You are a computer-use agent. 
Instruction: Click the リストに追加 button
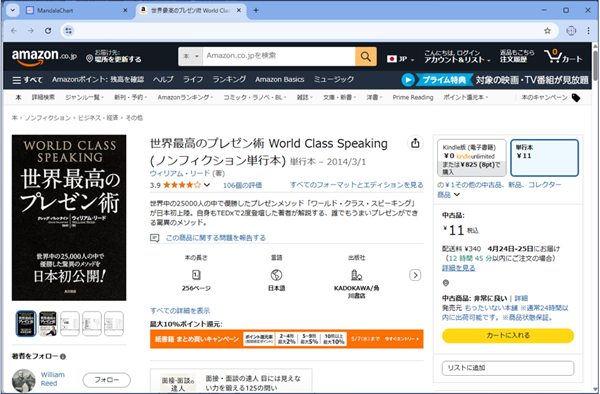508,368
